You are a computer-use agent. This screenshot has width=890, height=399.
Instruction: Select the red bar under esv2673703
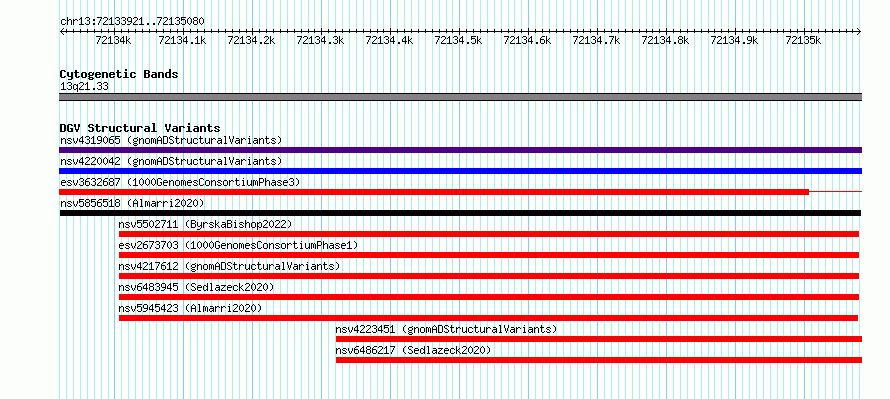[x=489, y=255]
